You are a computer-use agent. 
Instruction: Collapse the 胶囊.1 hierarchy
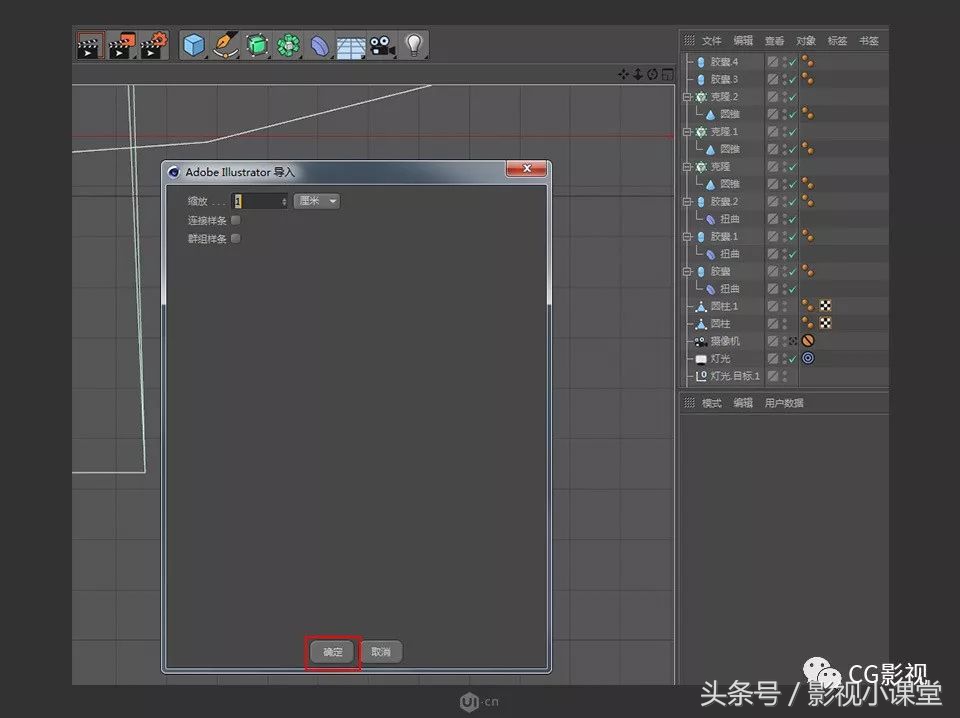coord(687,237)
